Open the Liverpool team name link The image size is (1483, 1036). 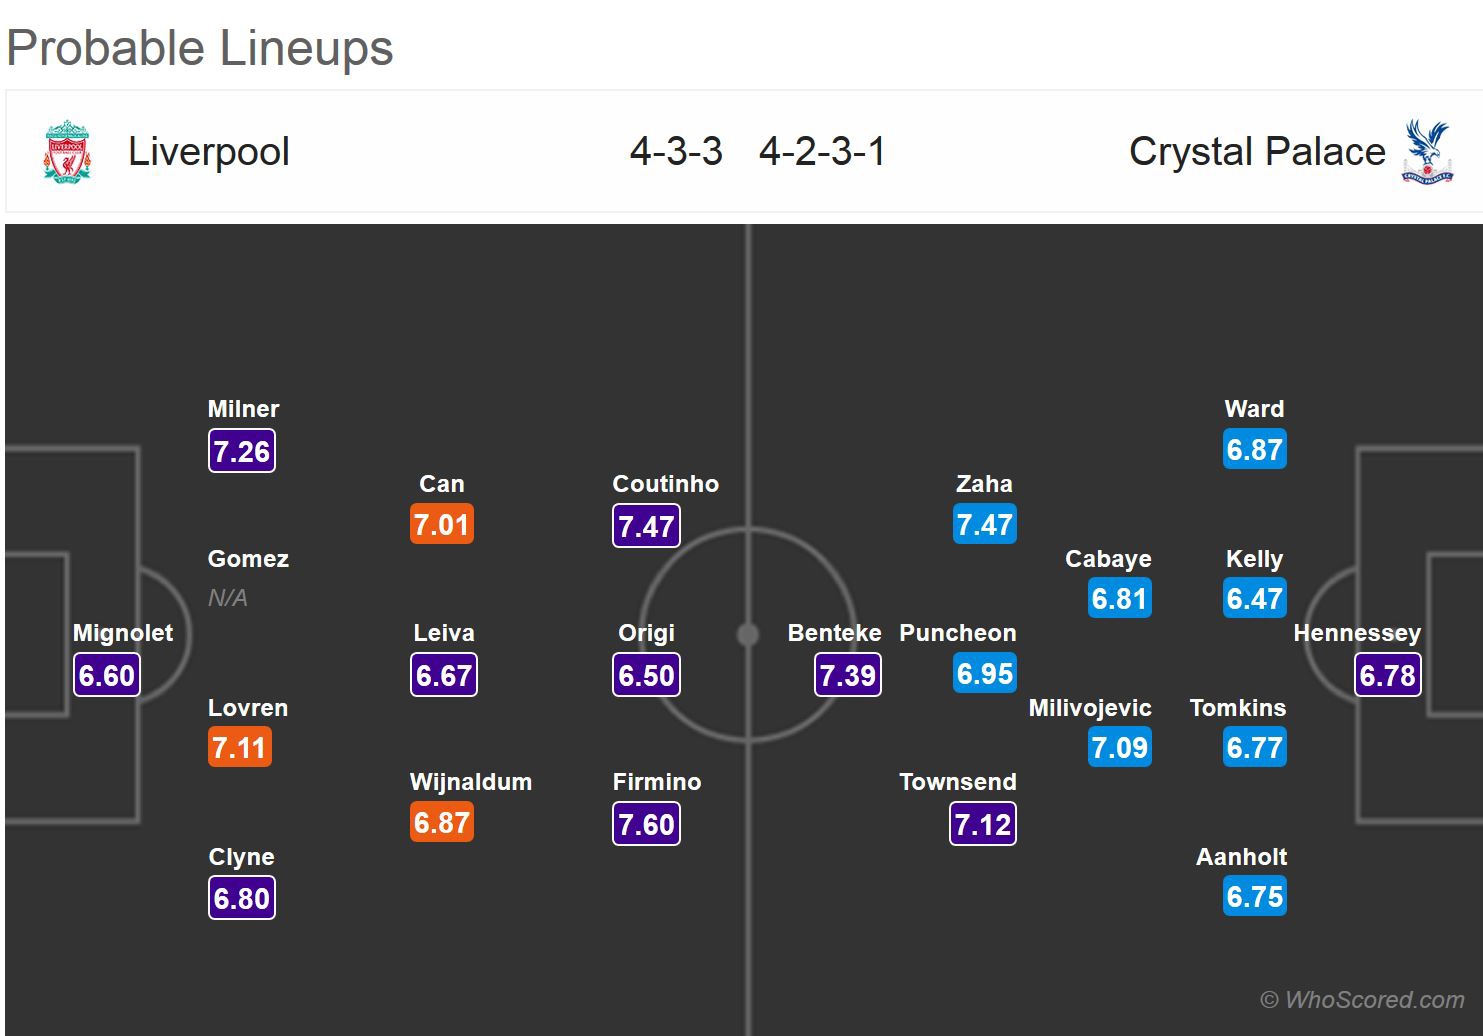pos(209,152)
